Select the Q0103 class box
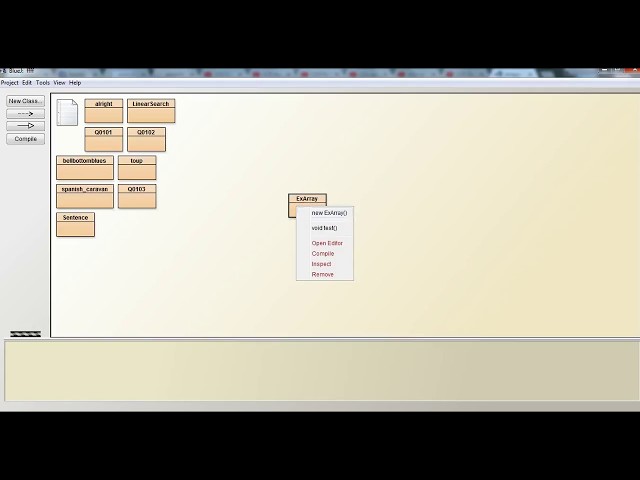 coord(137,196)
